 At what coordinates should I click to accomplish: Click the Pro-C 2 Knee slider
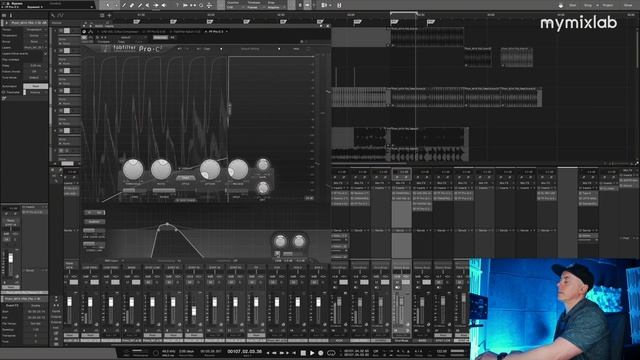click(135, 191)
